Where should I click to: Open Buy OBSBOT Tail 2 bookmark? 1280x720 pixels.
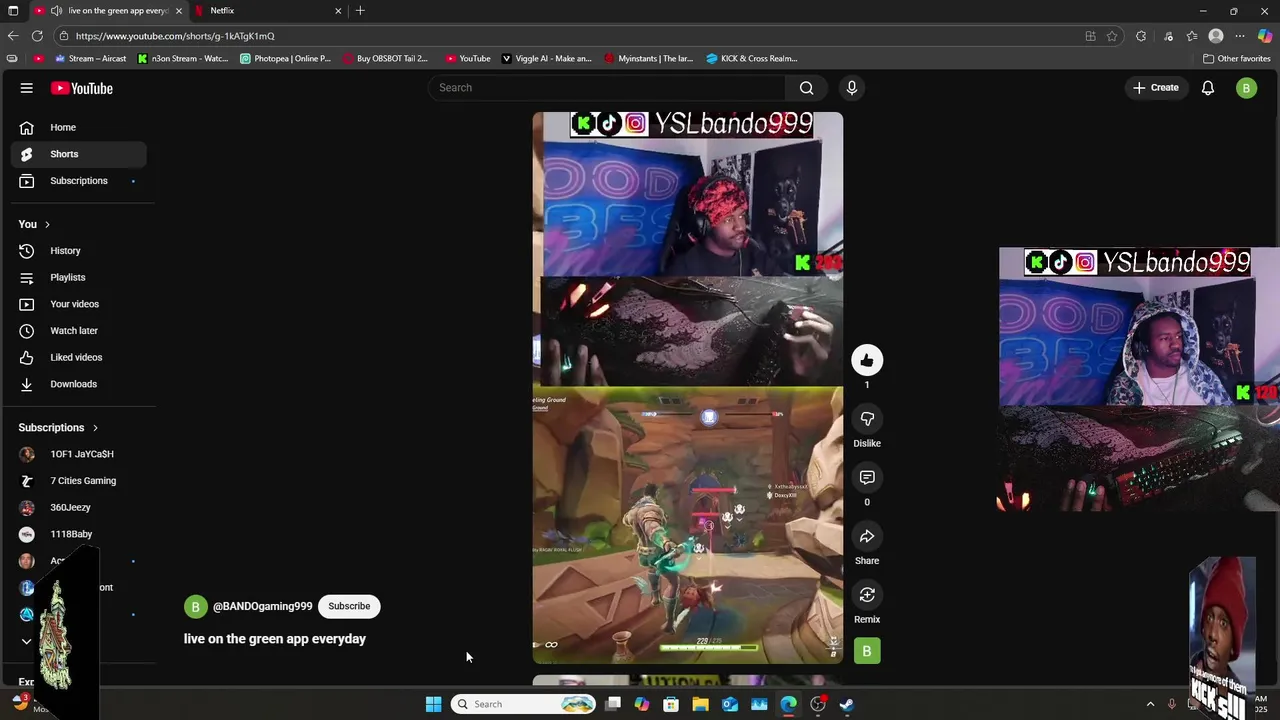pyautogui.click(x=386, y=59)
